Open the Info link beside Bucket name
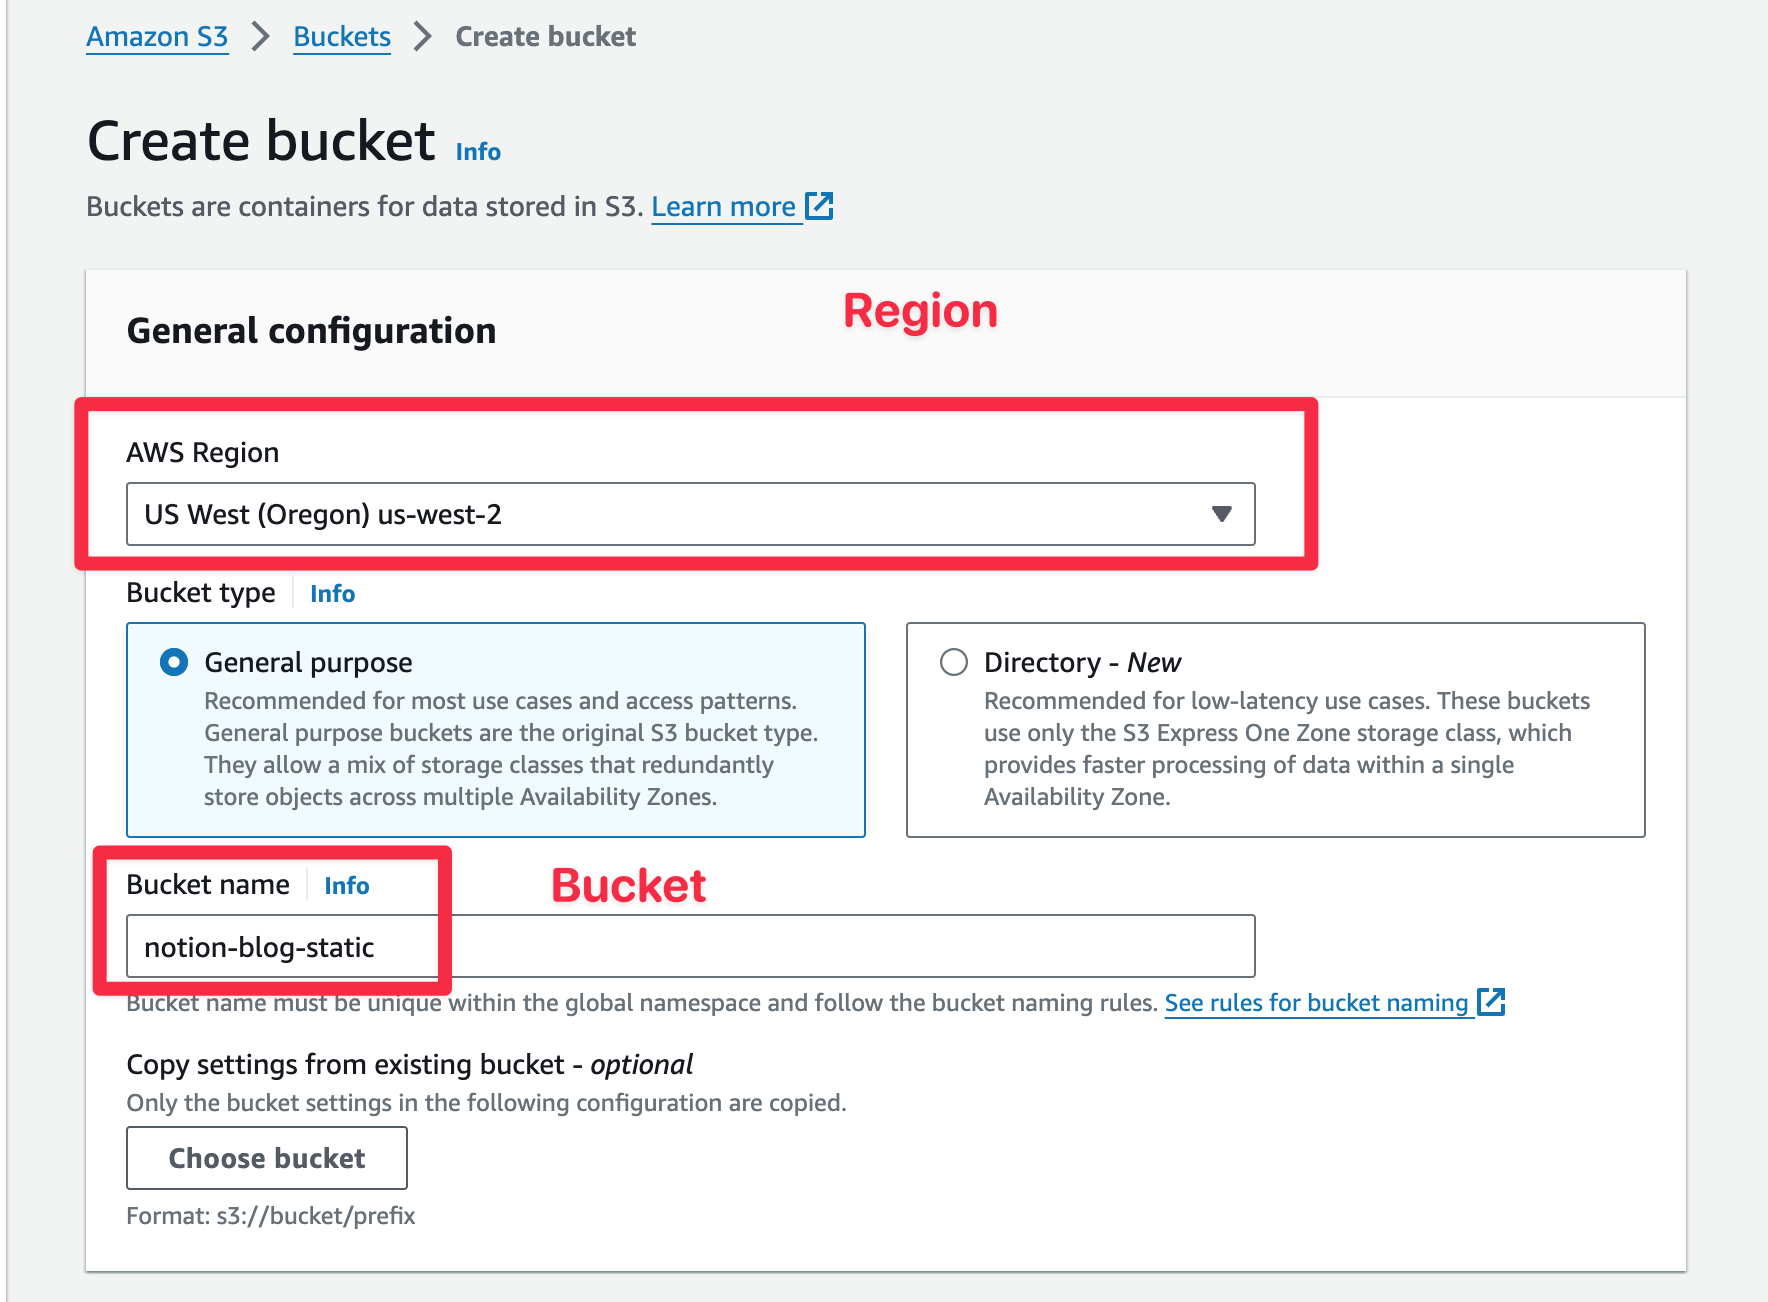Screen dimensions: 1768x1302 (x=346, y=886)
